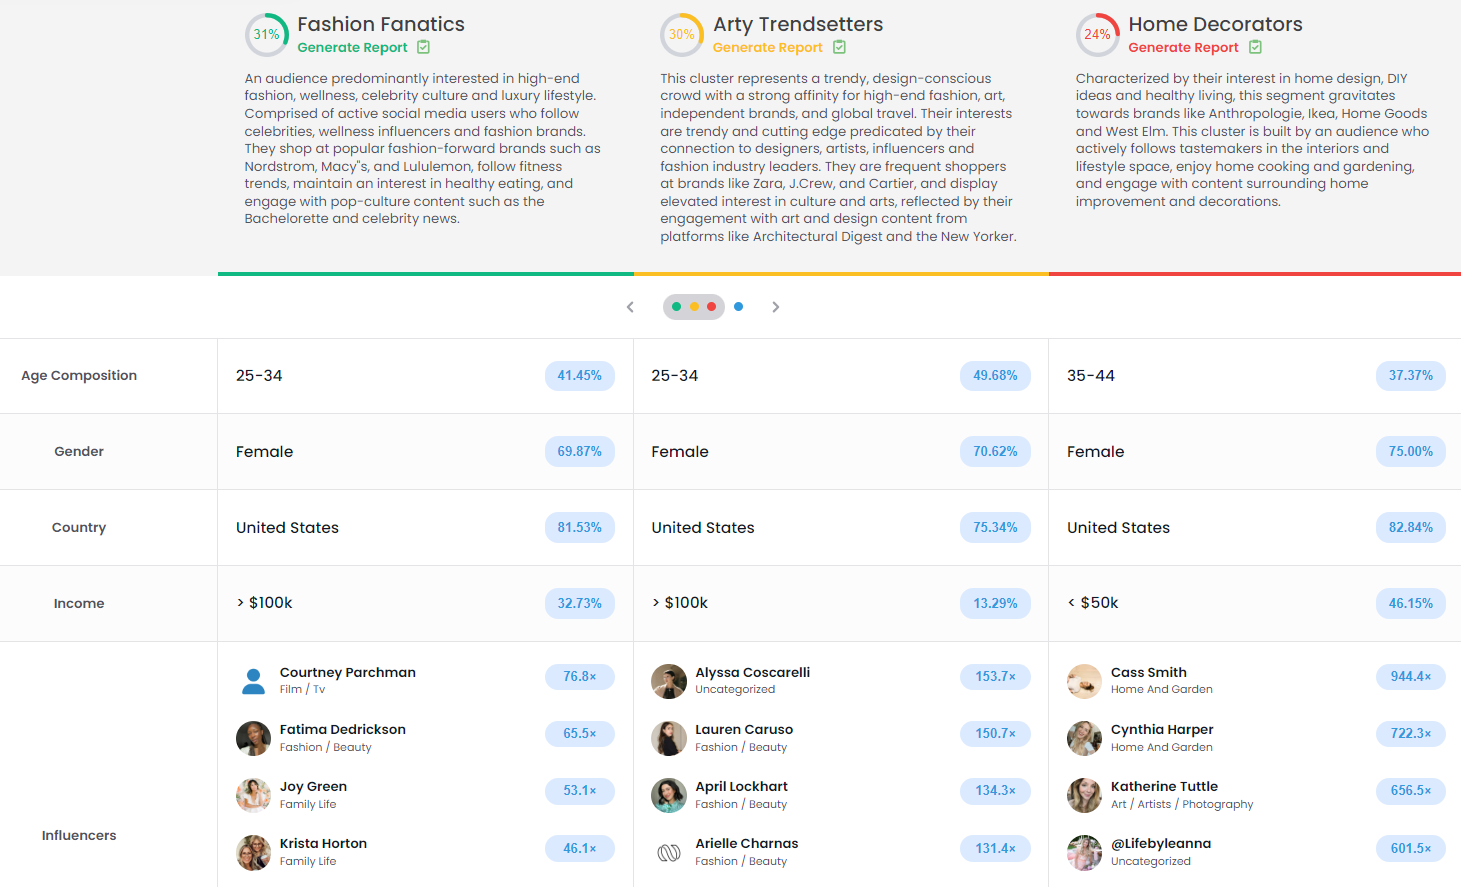Click Arielle Charnas's brand logo icon
The height and width of the screenshot is (887, 1461).
tap(668, 851)
